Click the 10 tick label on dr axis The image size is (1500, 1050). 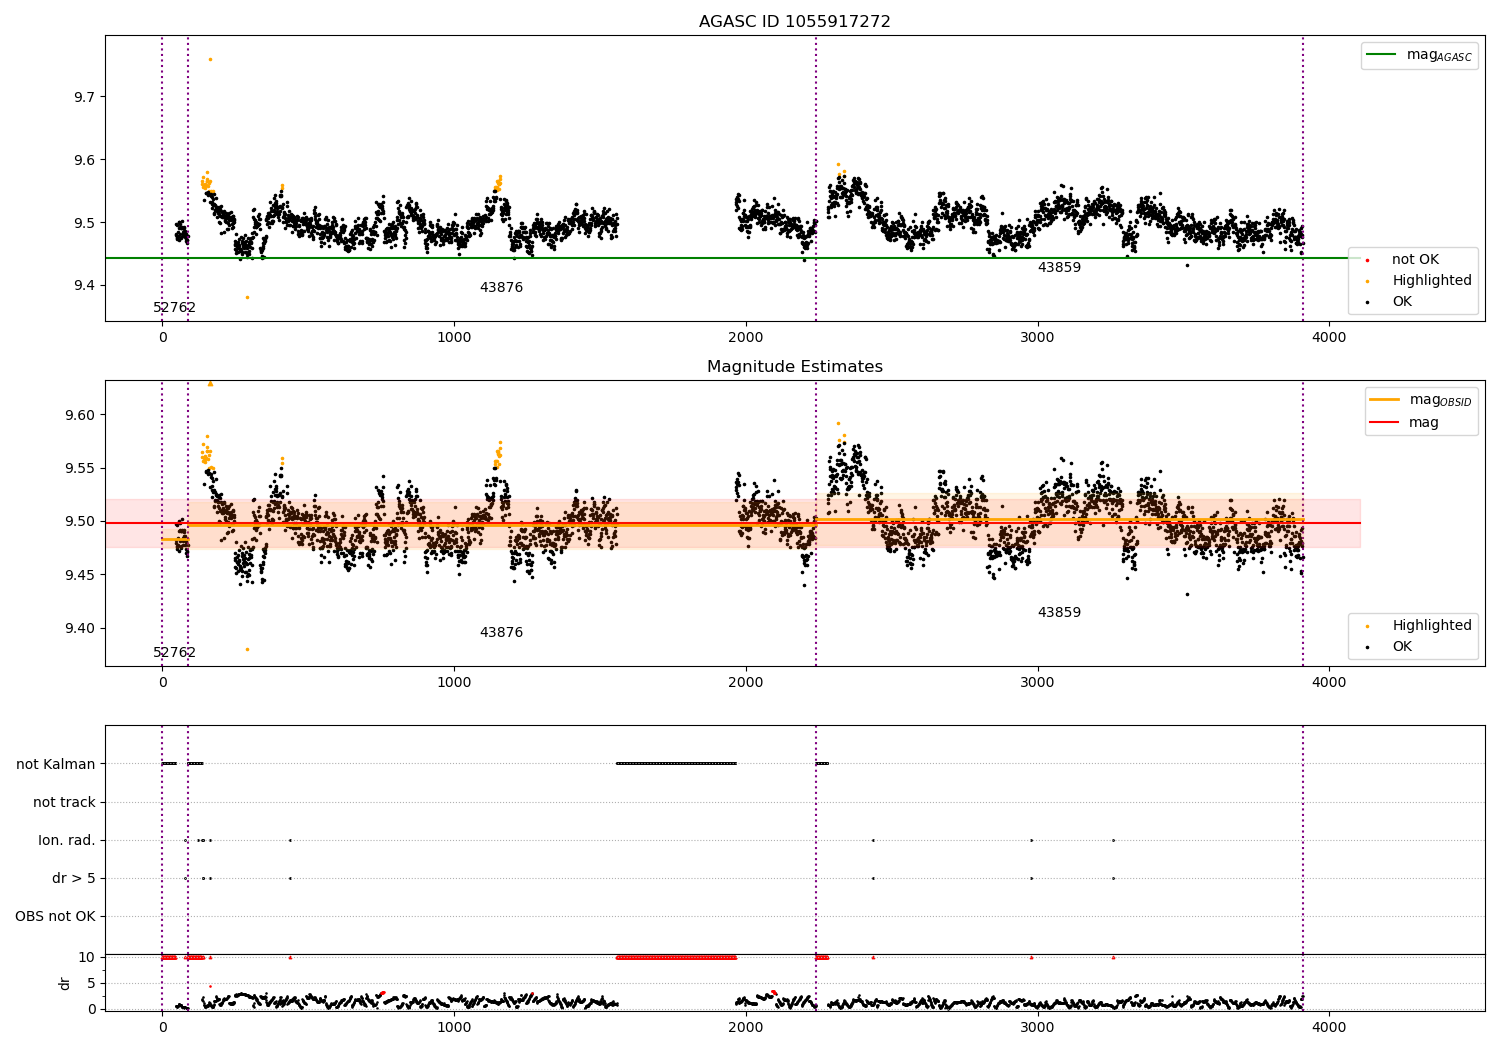point(87,957)
